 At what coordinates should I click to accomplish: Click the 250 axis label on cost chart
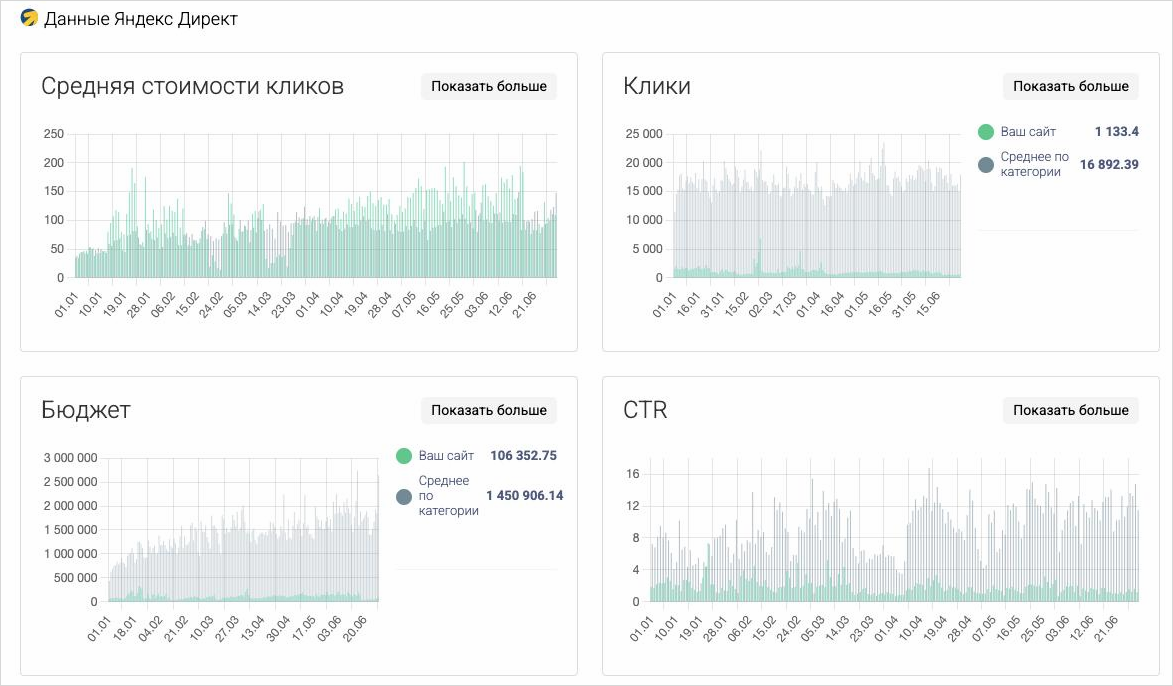(x=54, y=134)
